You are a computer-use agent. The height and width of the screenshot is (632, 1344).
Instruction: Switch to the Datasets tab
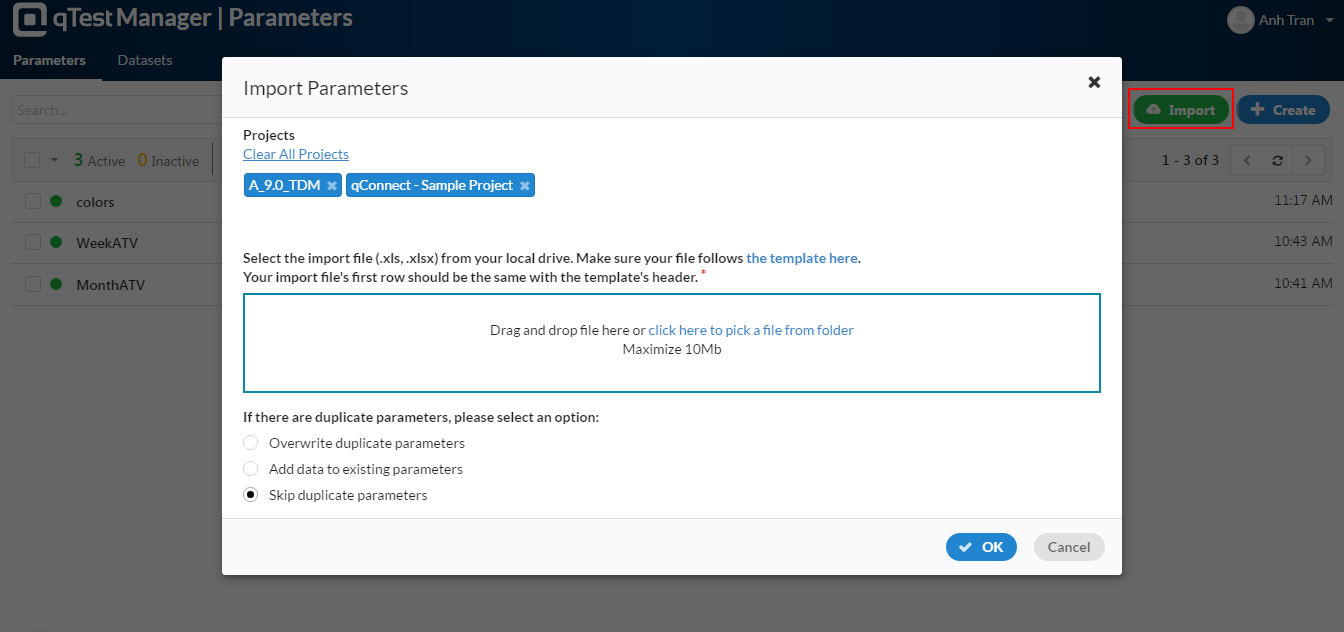[x=145, y=60]
